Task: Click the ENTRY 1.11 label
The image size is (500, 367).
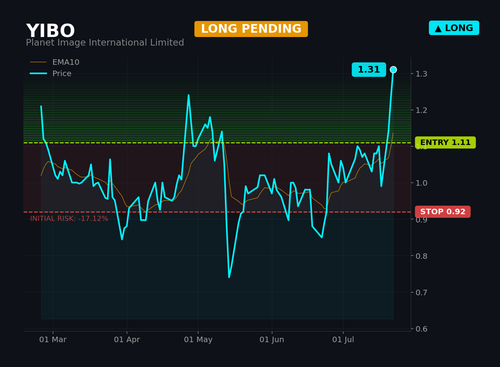Action: pos(445,143)
